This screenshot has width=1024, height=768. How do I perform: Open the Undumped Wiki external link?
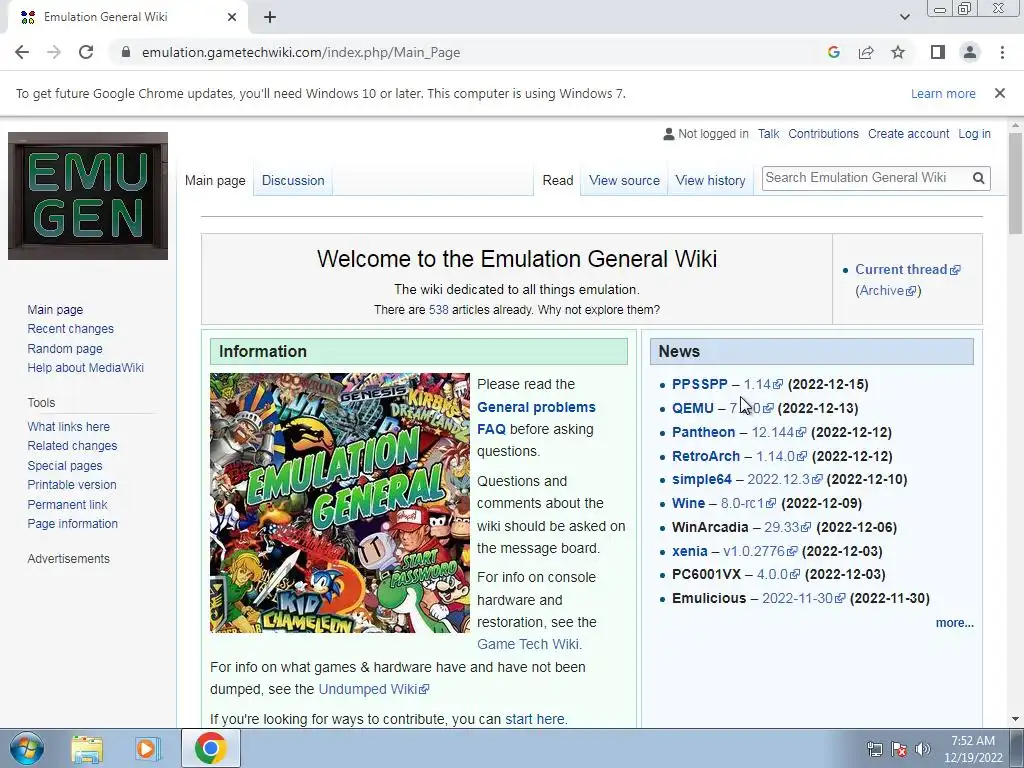(374, 689)
